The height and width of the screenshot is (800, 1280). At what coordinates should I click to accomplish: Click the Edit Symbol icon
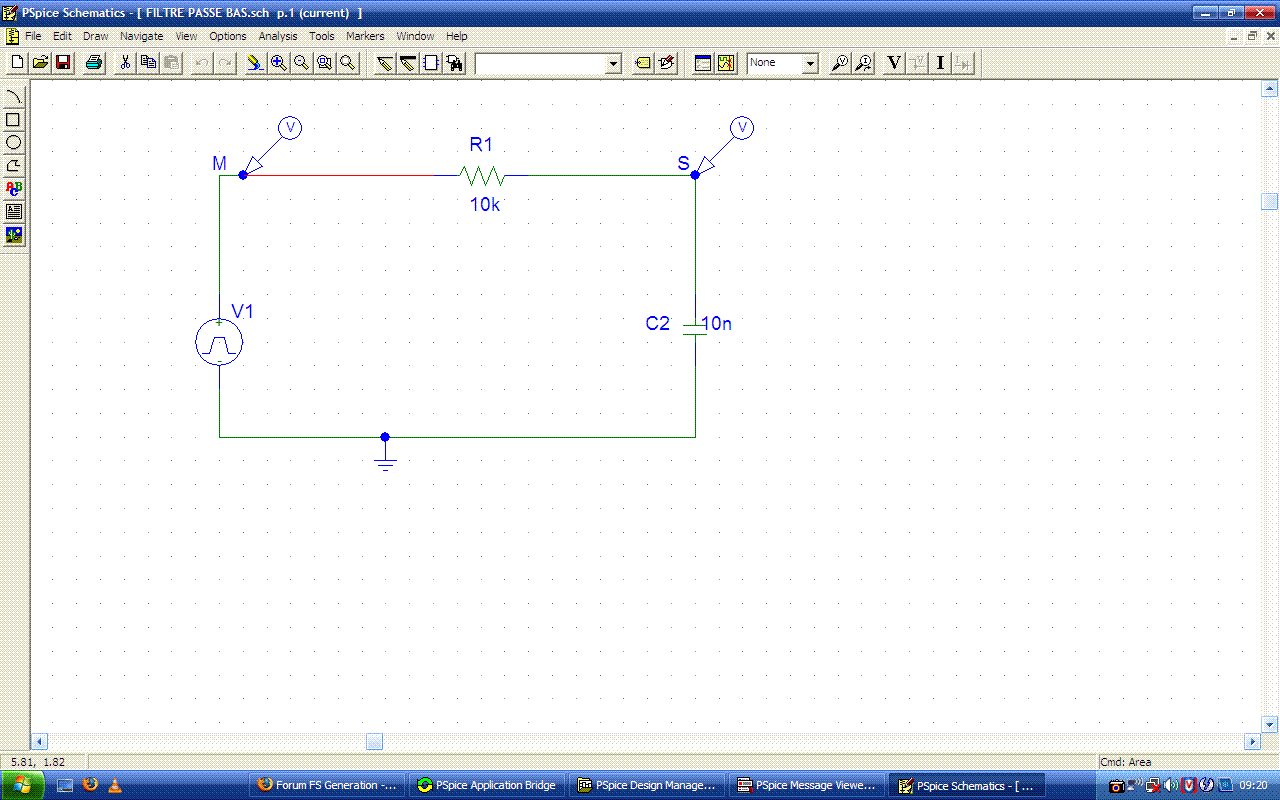coord(667,63)
